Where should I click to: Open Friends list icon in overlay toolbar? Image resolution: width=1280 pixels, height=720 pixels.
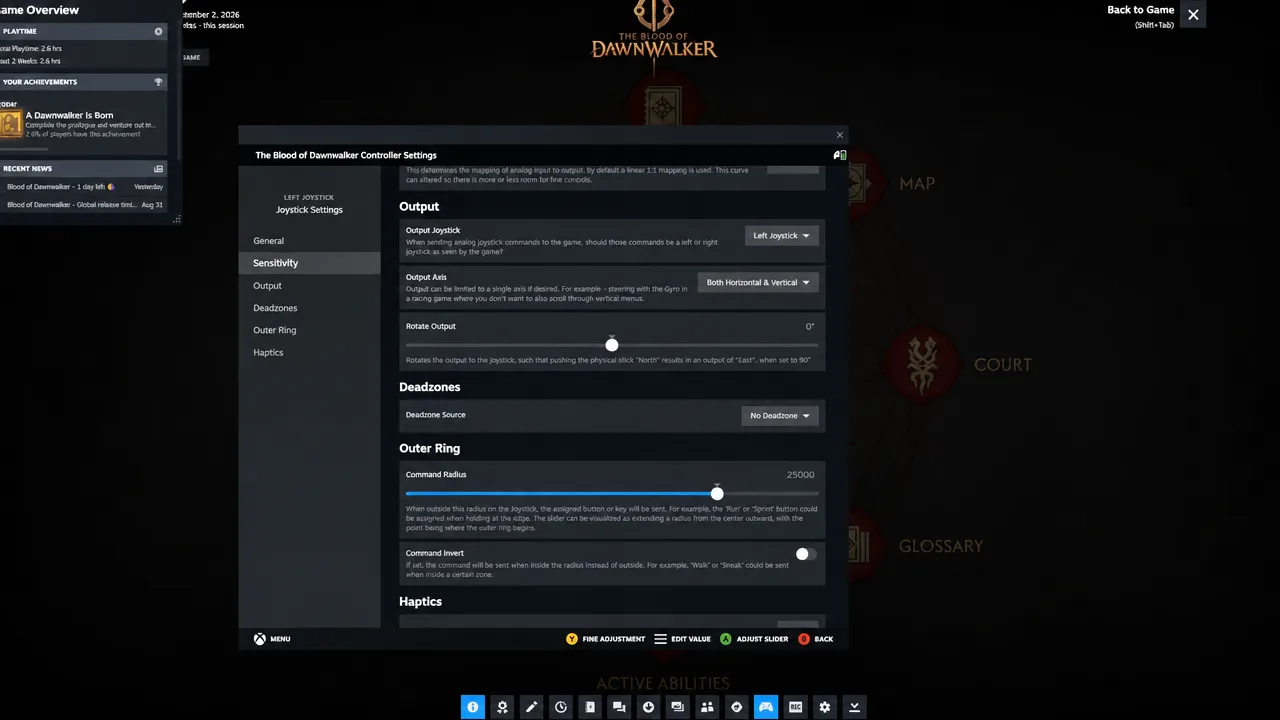click(707, 707)
